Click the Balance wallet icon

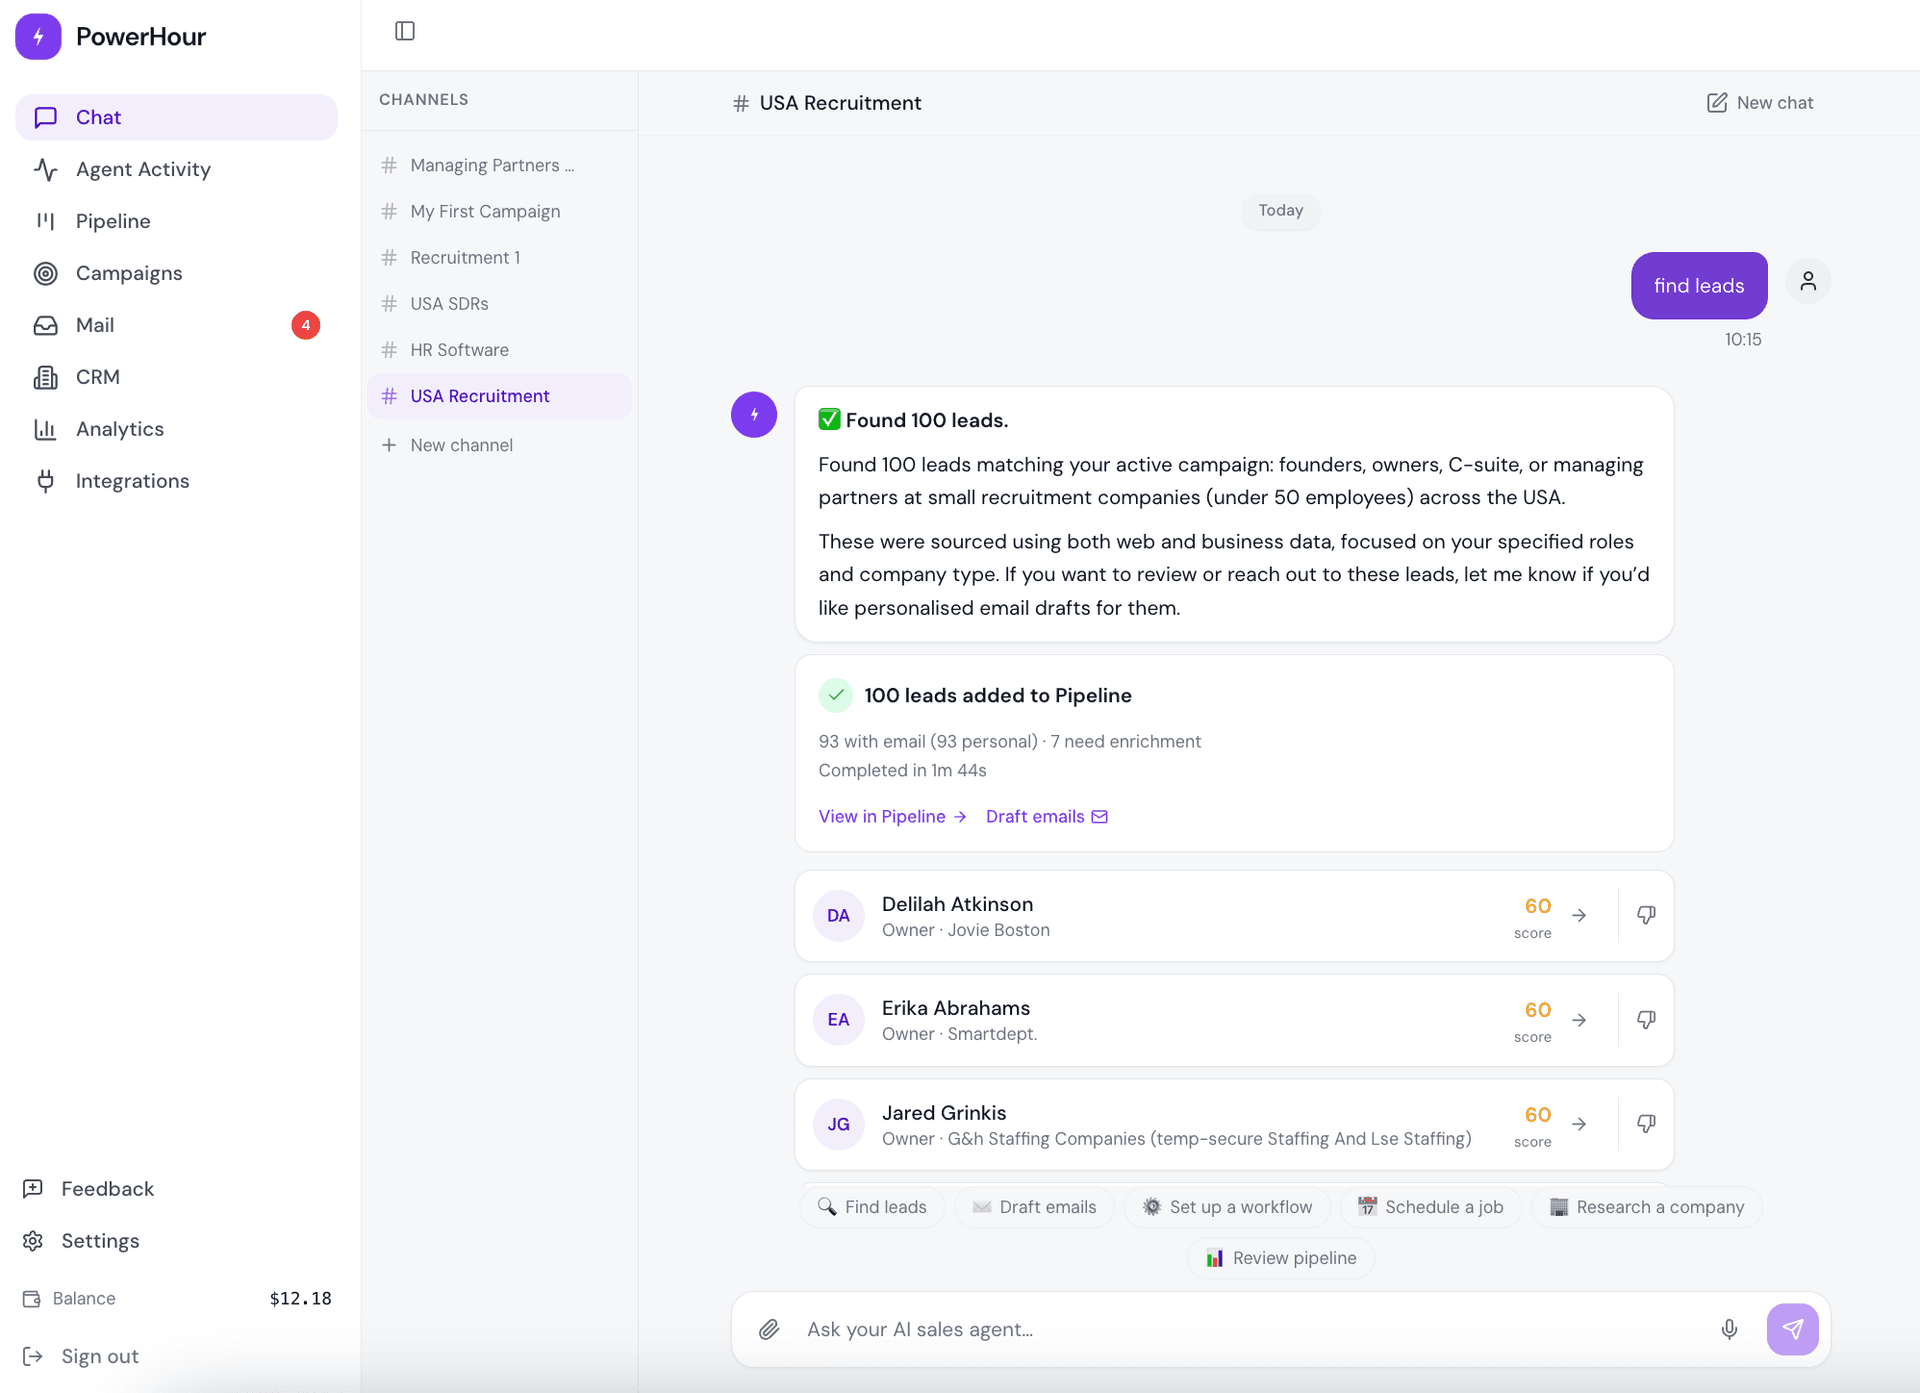click(32, 1299)
